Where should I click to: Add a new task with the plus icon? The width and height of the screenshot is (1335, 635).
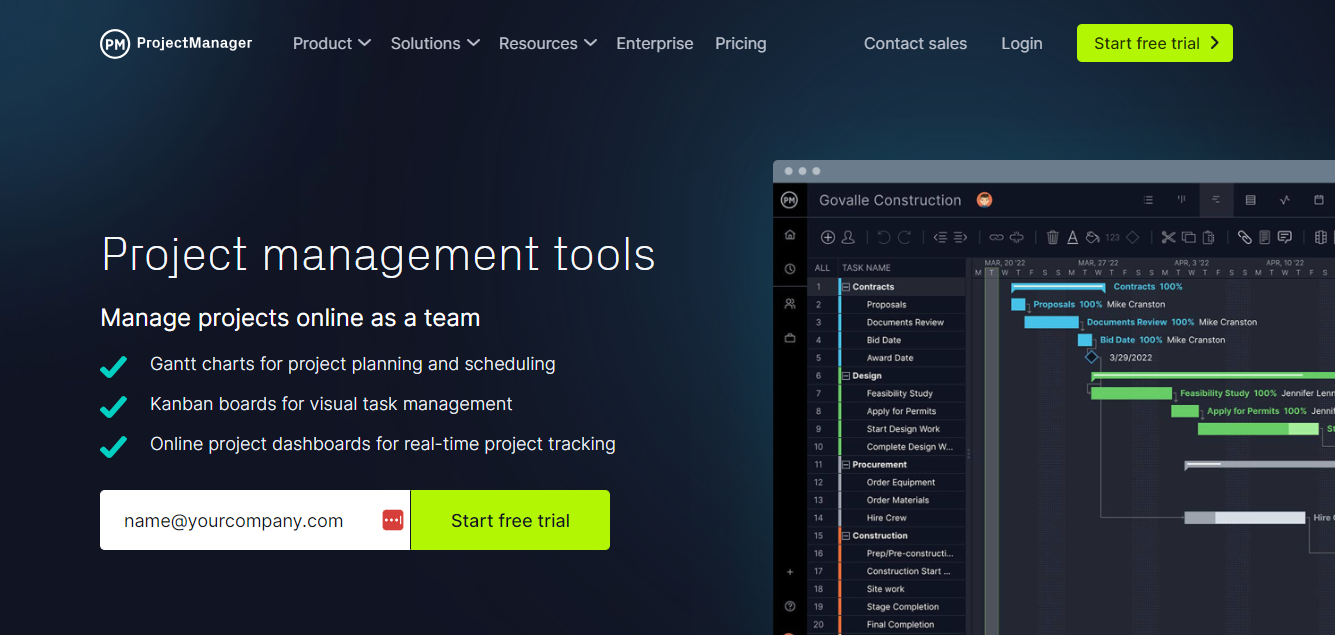click(828, 237)
